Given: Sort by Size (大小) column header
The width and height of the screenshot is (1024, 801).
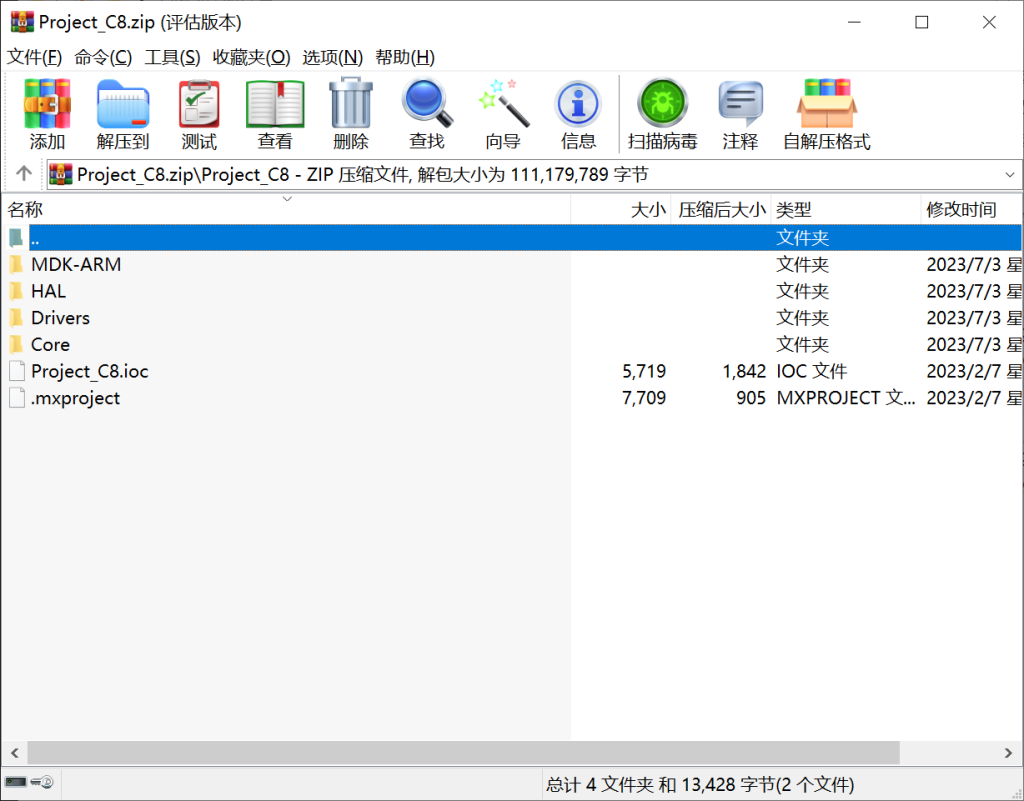Looking at the screenshot, I should (x=621, y=209).
